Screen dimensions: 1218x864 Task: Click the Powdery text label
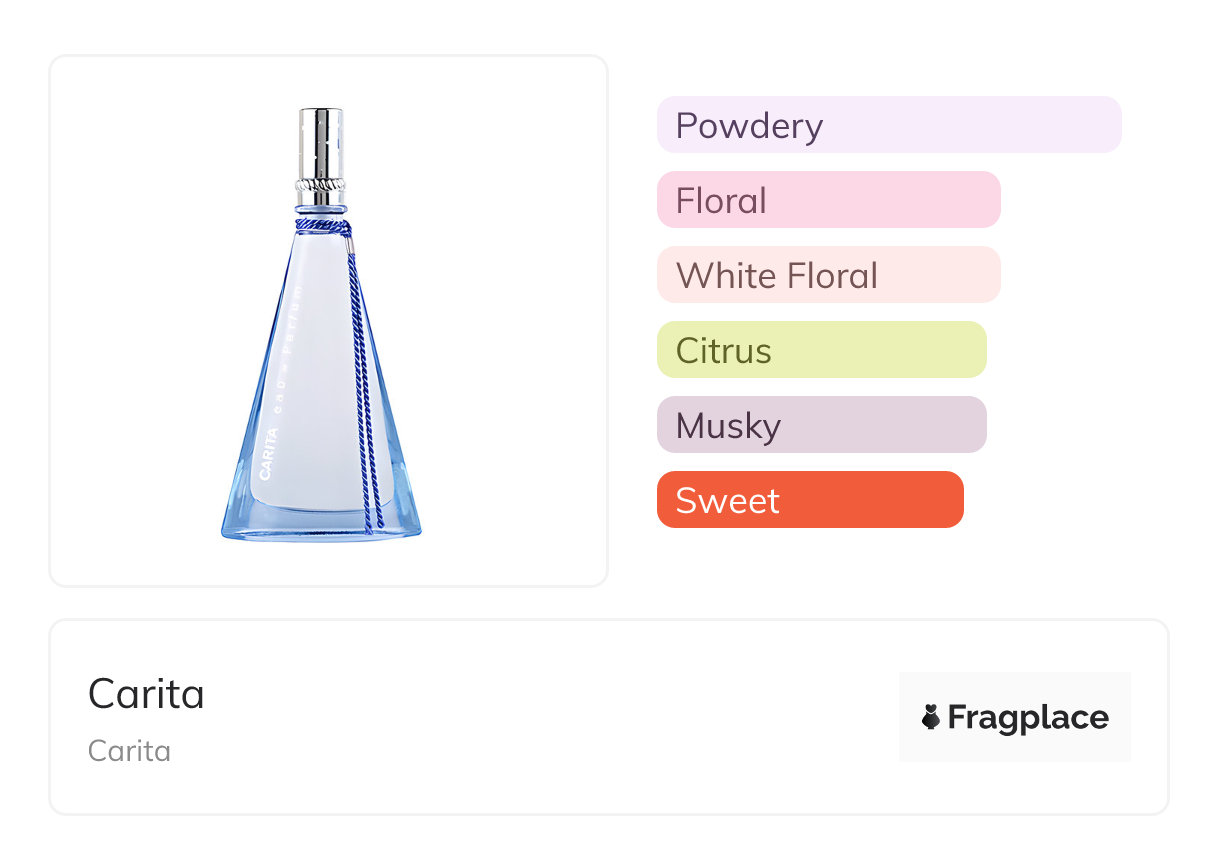tap(749, 125)
